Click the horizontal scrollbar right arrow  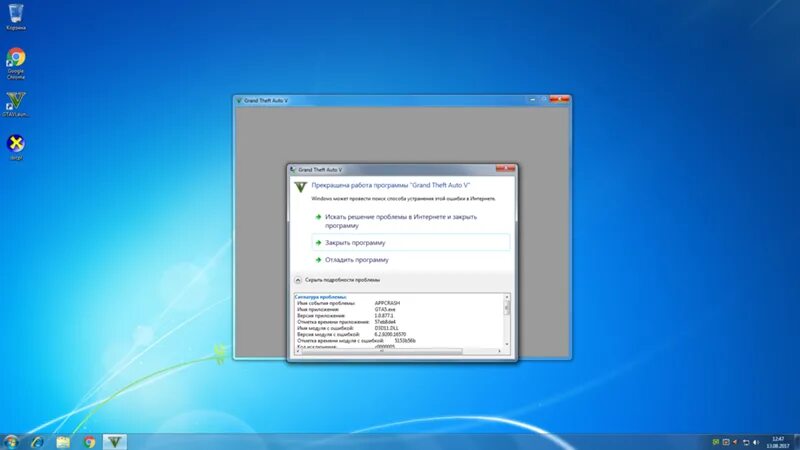499,351
